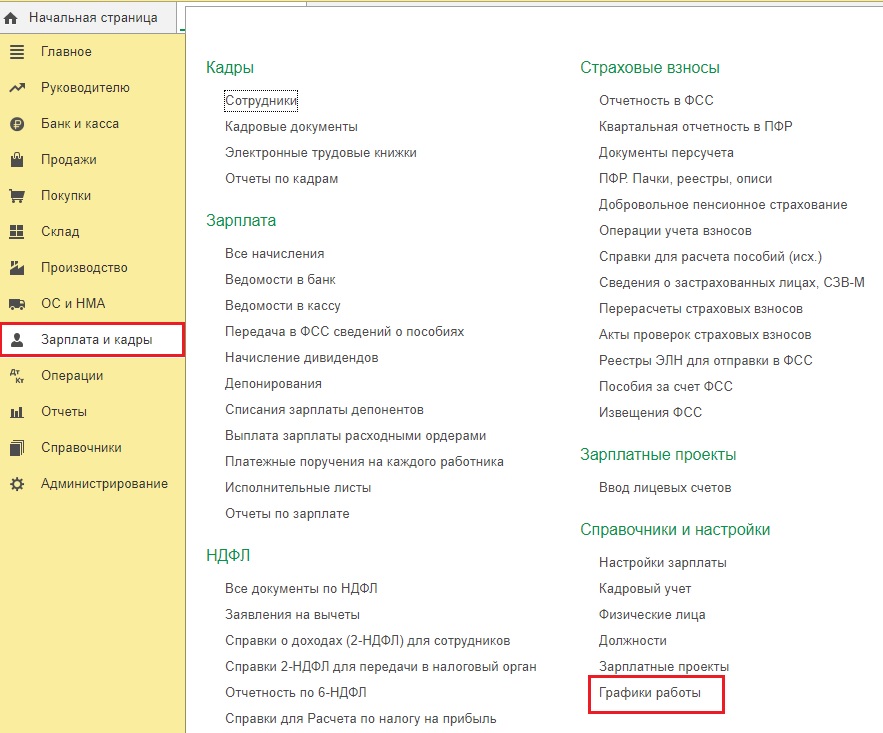Image resolution: width=883 pixels, height=733 pixels.
Task: Open Выплата зарплаты расходными ордерами
Action: tap(355, 436)
